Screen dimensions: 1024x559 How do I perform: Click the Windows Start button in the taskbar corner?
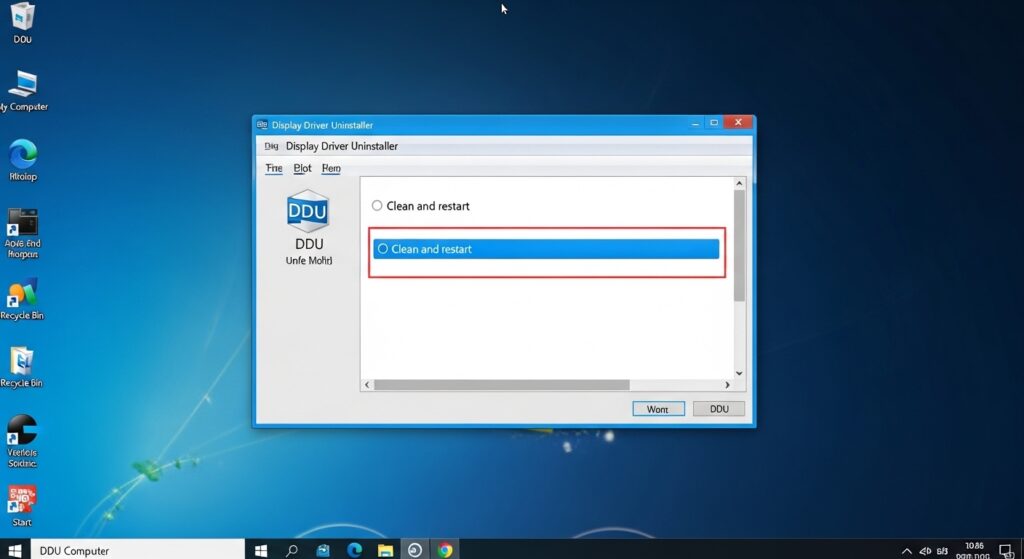pyautogui.click(x=14, y=550)
